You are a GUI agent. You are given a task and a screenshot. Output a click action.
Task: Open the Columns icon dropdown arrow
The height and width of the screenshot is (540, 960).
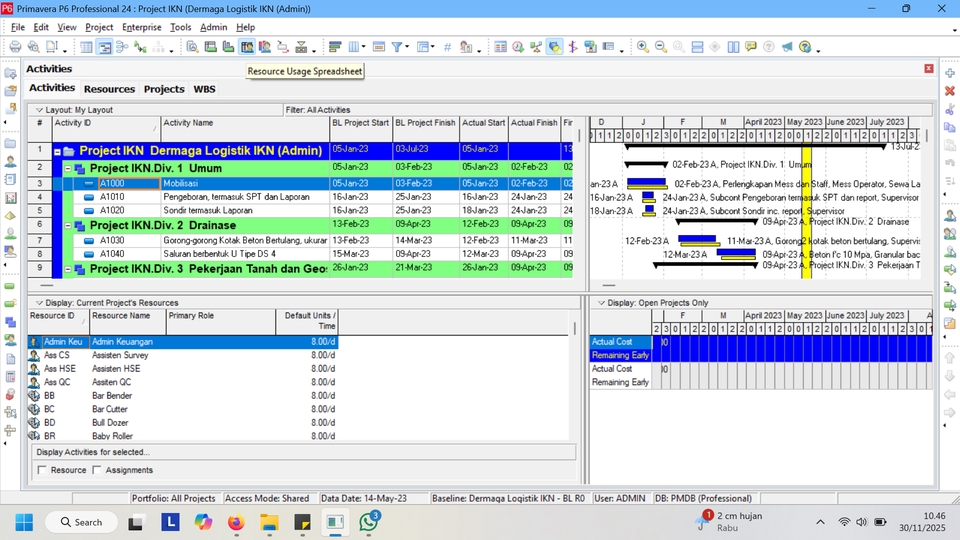[364, 47]
